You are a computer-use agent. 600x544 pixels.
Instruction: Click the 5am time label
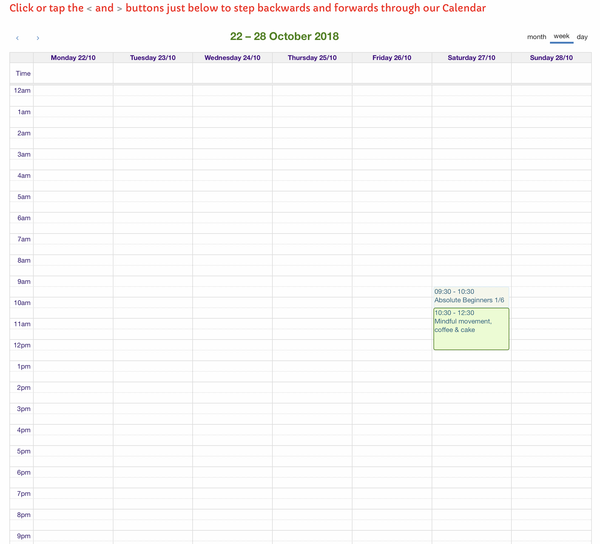tap(24, 197)
